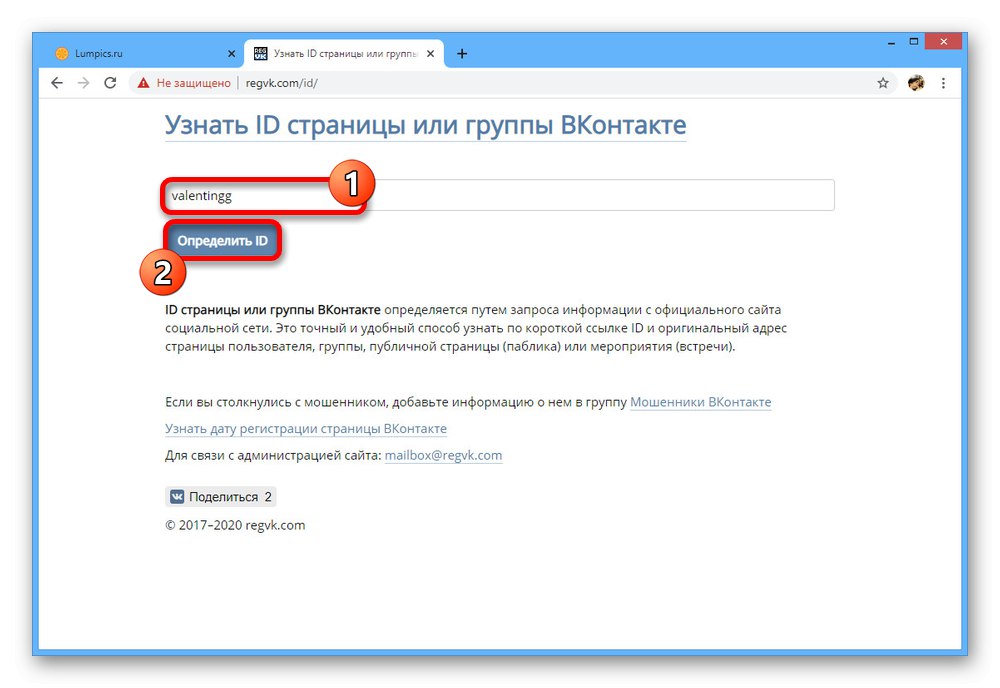
Task: Bookmark this page with the star icon
Action: [883, 83]
